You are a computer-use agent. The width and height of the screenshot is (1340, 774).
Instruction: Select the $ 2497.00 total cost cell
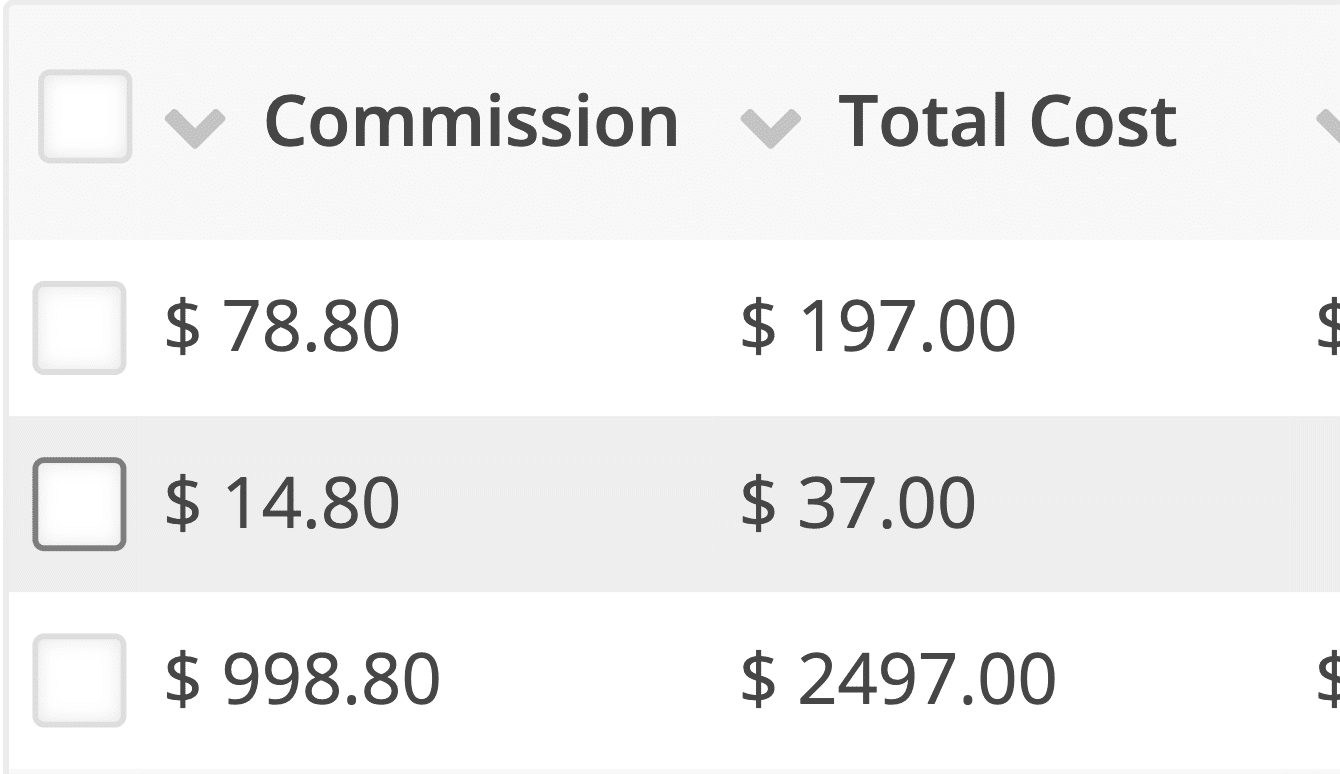898,679
